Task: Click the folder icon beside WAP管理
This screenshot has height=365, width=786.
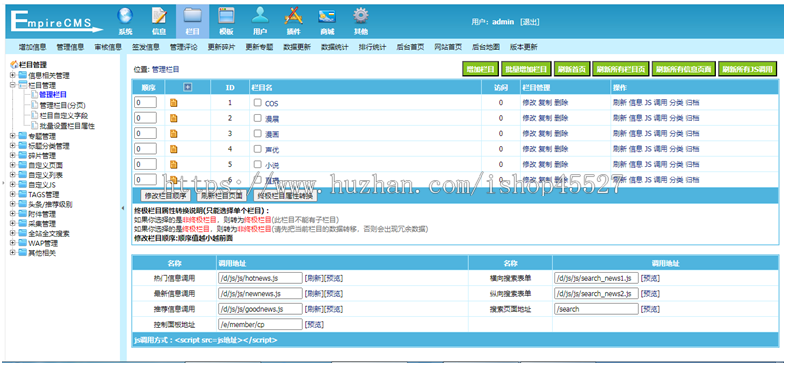Action: pos(23,243)
